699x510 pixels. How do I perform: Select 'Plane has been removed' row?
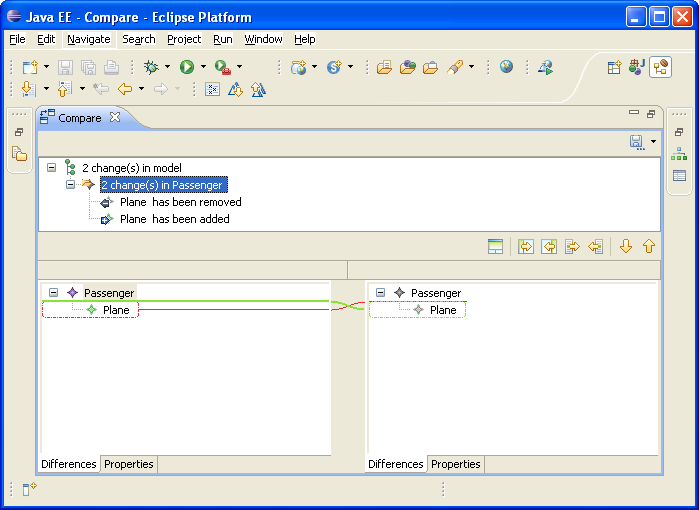pos(181,202)
